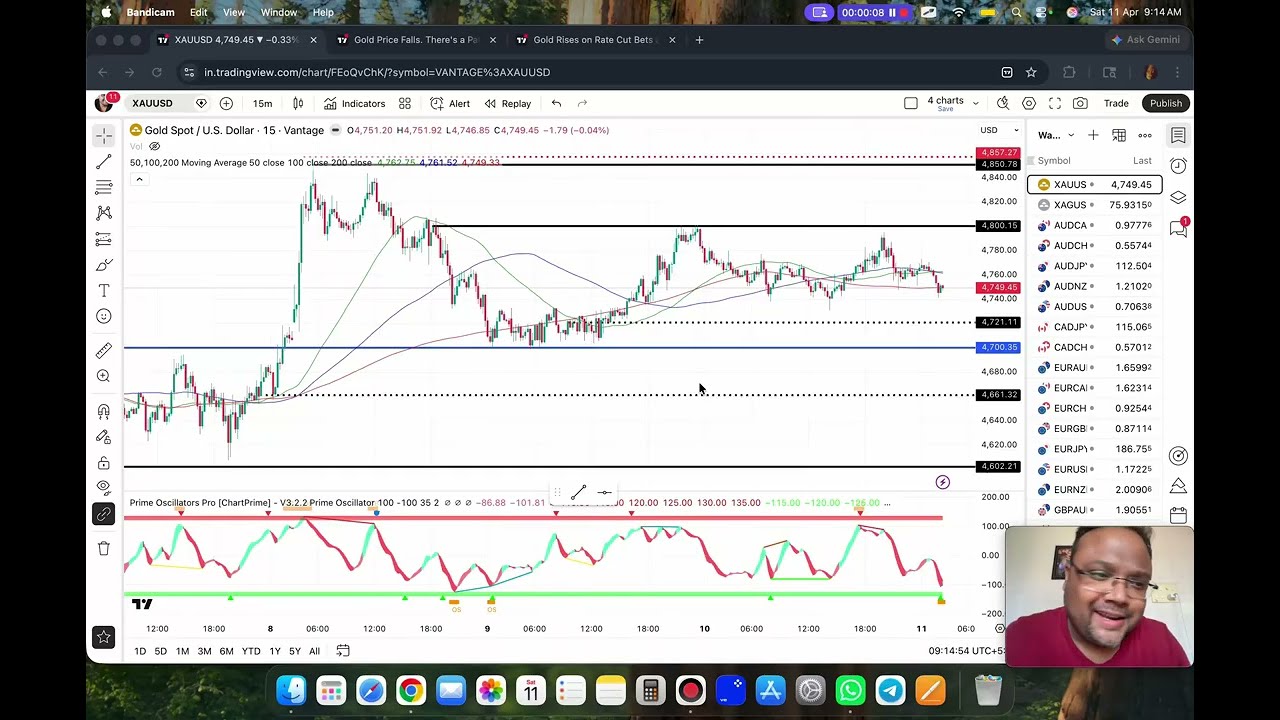Image resolution: width=1280 pixels, height=720 pixels.
Task: Open the Fibonacci tools group
Action: point(104,187)
